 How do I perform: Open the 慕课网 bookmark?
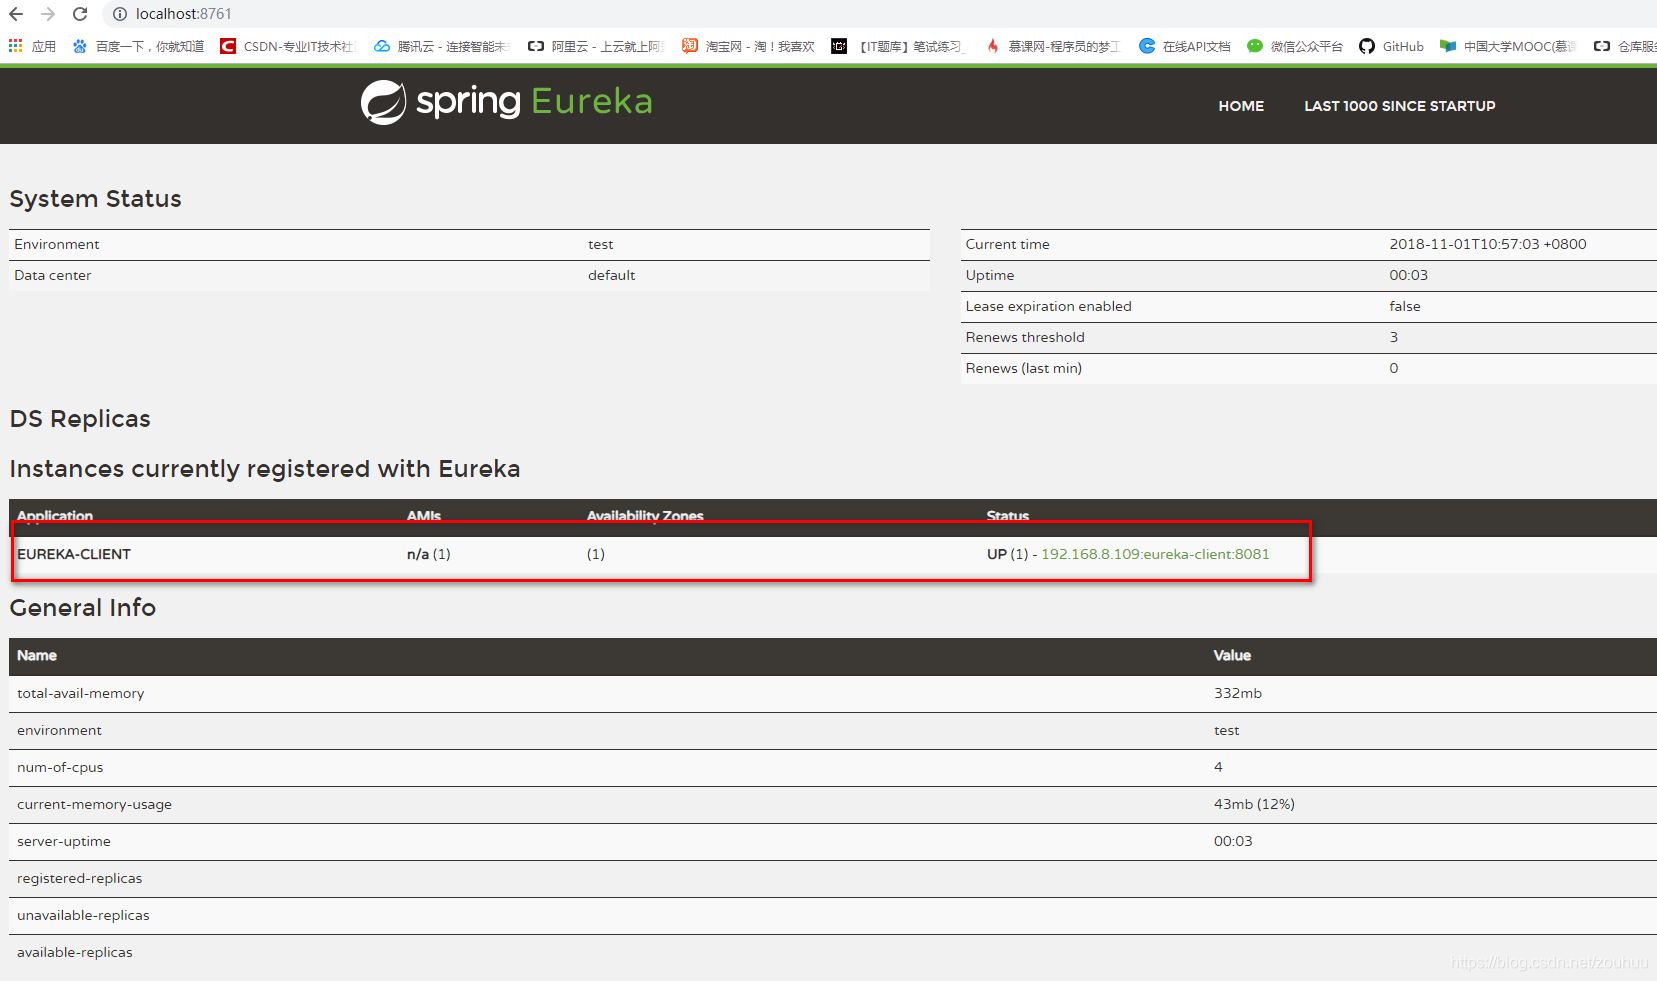click(x=1053, y=46)
